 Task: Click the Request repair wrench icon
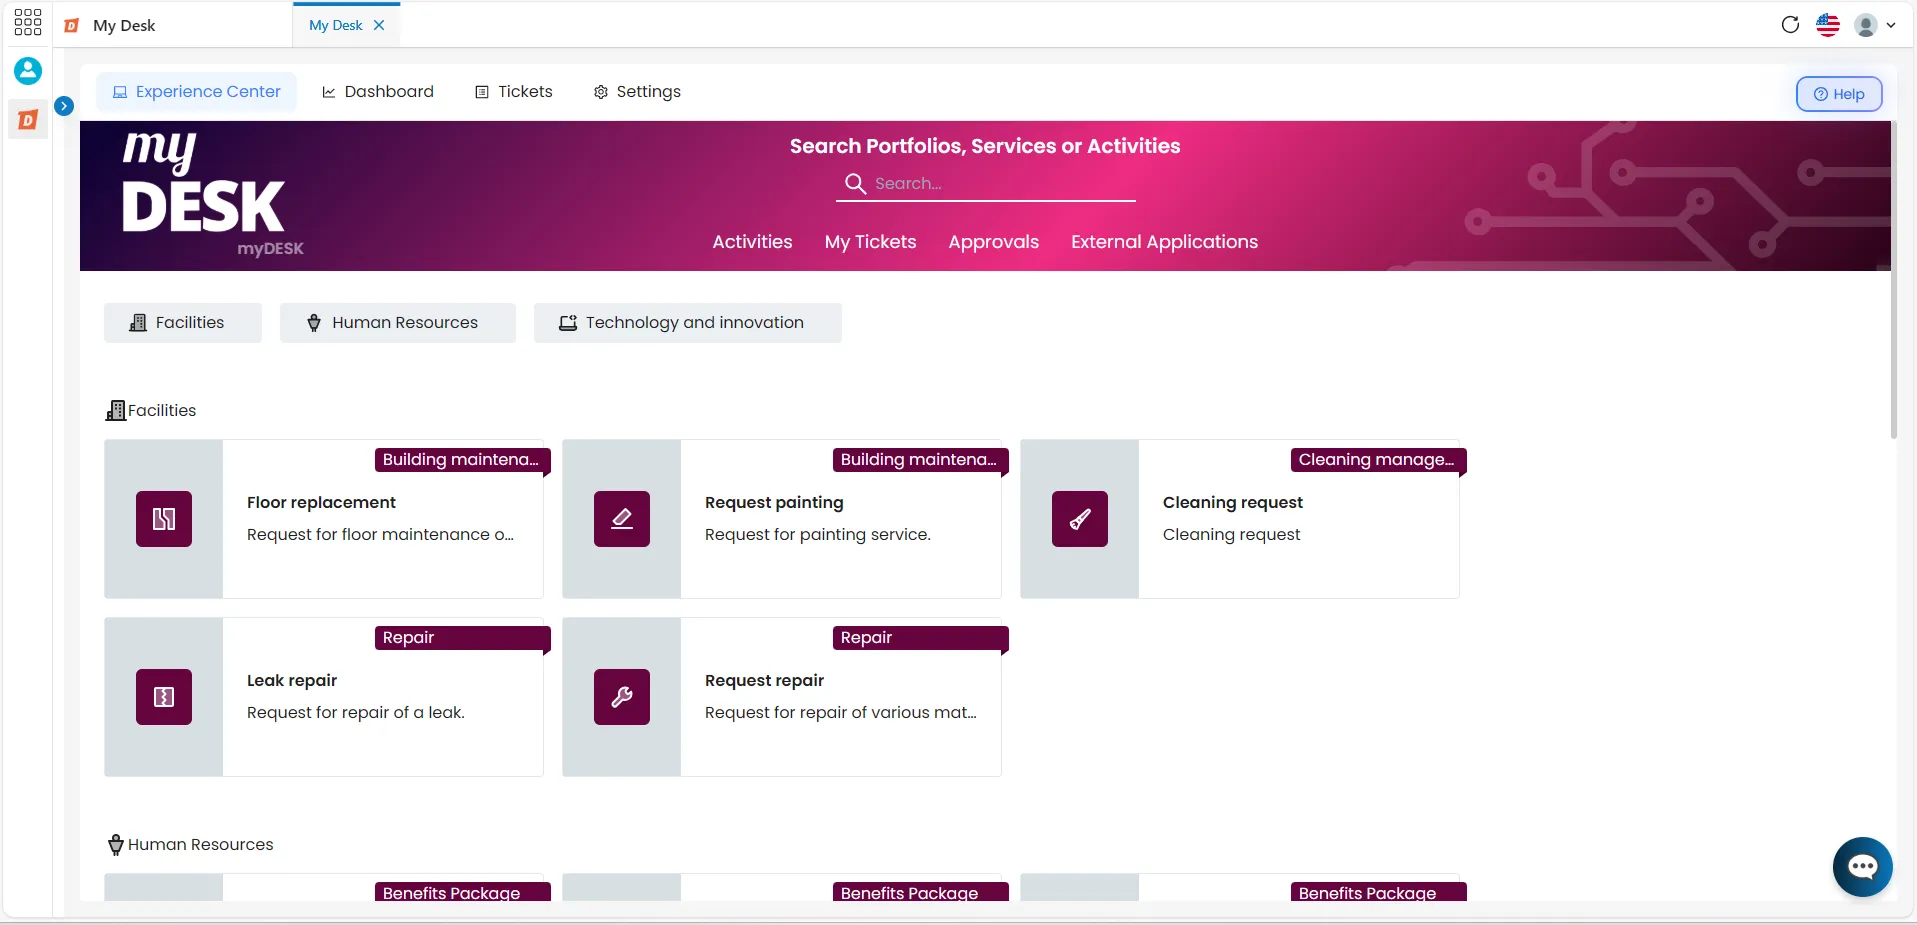click(x=622, y=697)
